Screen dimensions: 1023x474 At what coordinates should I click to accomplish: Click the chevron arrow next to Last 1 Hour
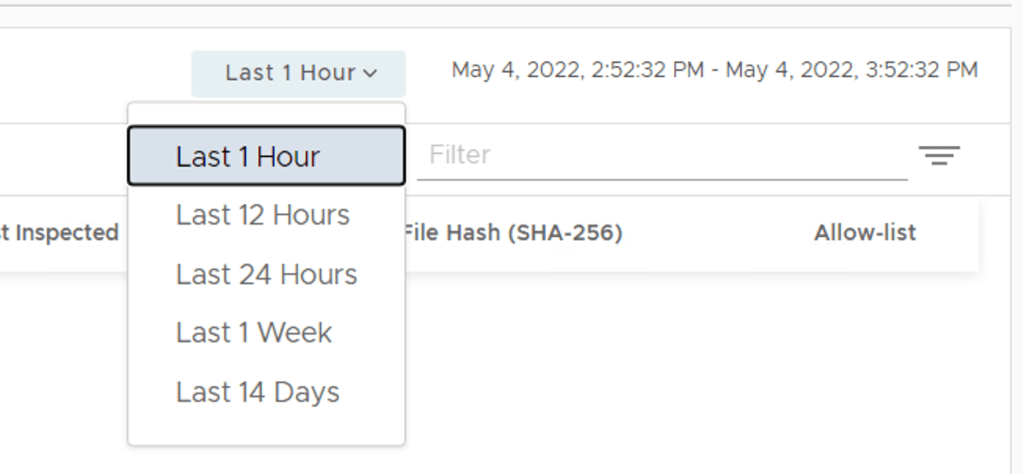pyautogui.click(x=371, y=73)
